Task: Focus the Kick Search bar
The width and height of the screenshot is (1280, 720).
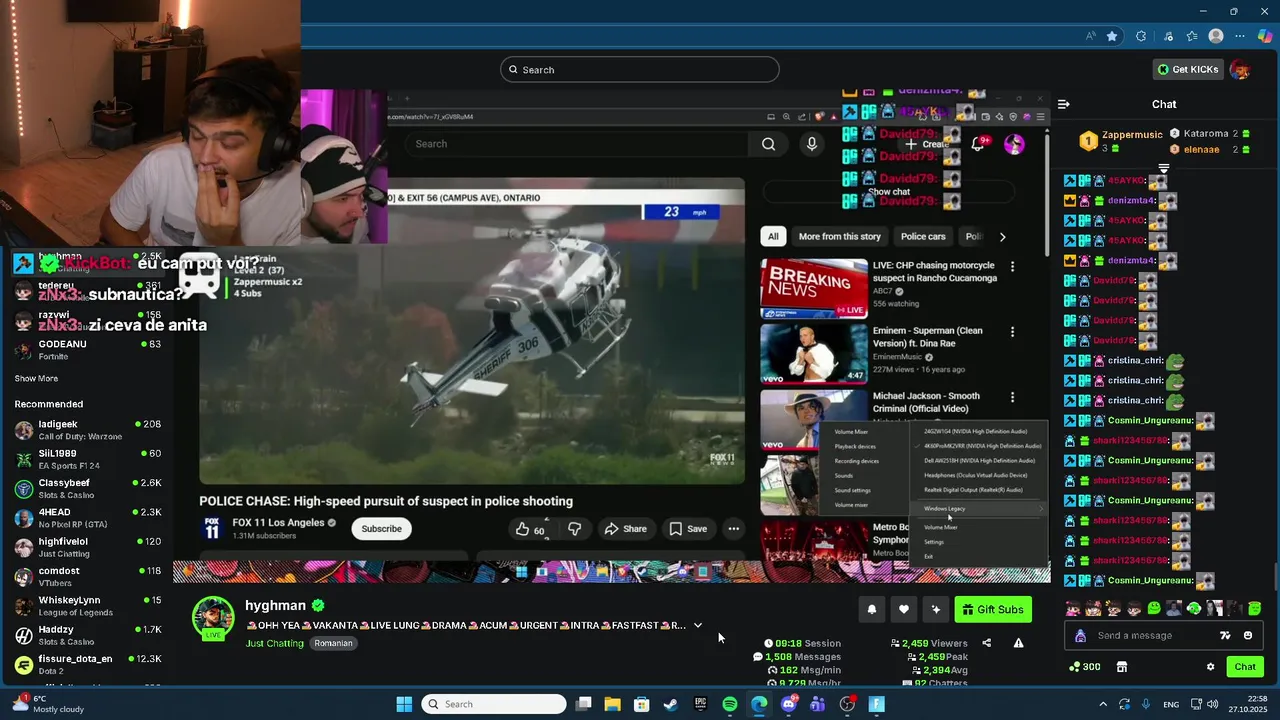Action: coord(640,70)
